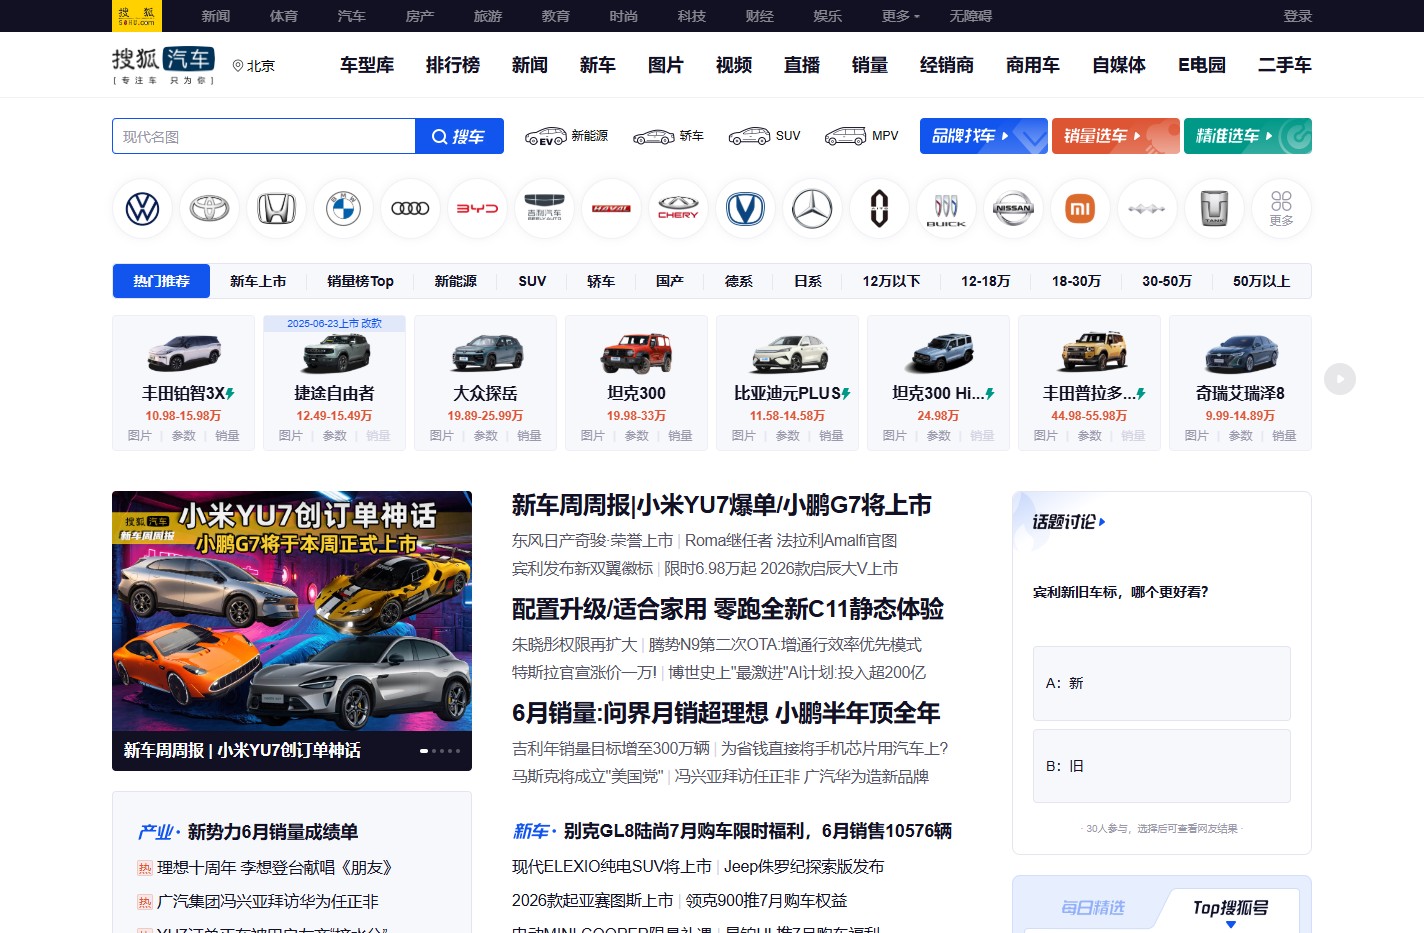The height and width of the screenshot is (933, 1424).
Task: Open the 精准选车 button
Action: click(1248, 136)
